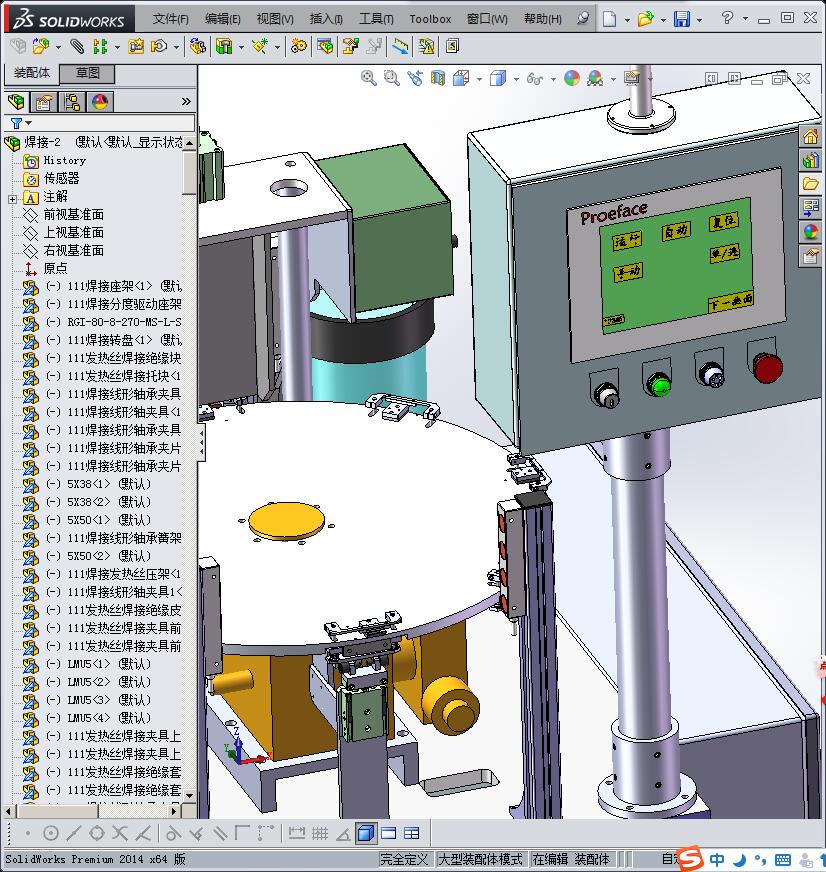Click the SolidWorks Resources home icon in the task pane
The width and height of the screenshot is (826, 872).
[x=811, y=137]
